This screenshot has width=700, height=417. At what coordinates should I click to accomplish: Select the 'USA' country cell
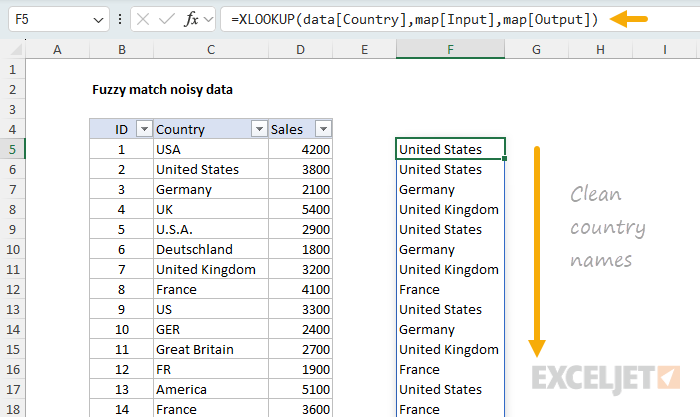tap(211, 149)
